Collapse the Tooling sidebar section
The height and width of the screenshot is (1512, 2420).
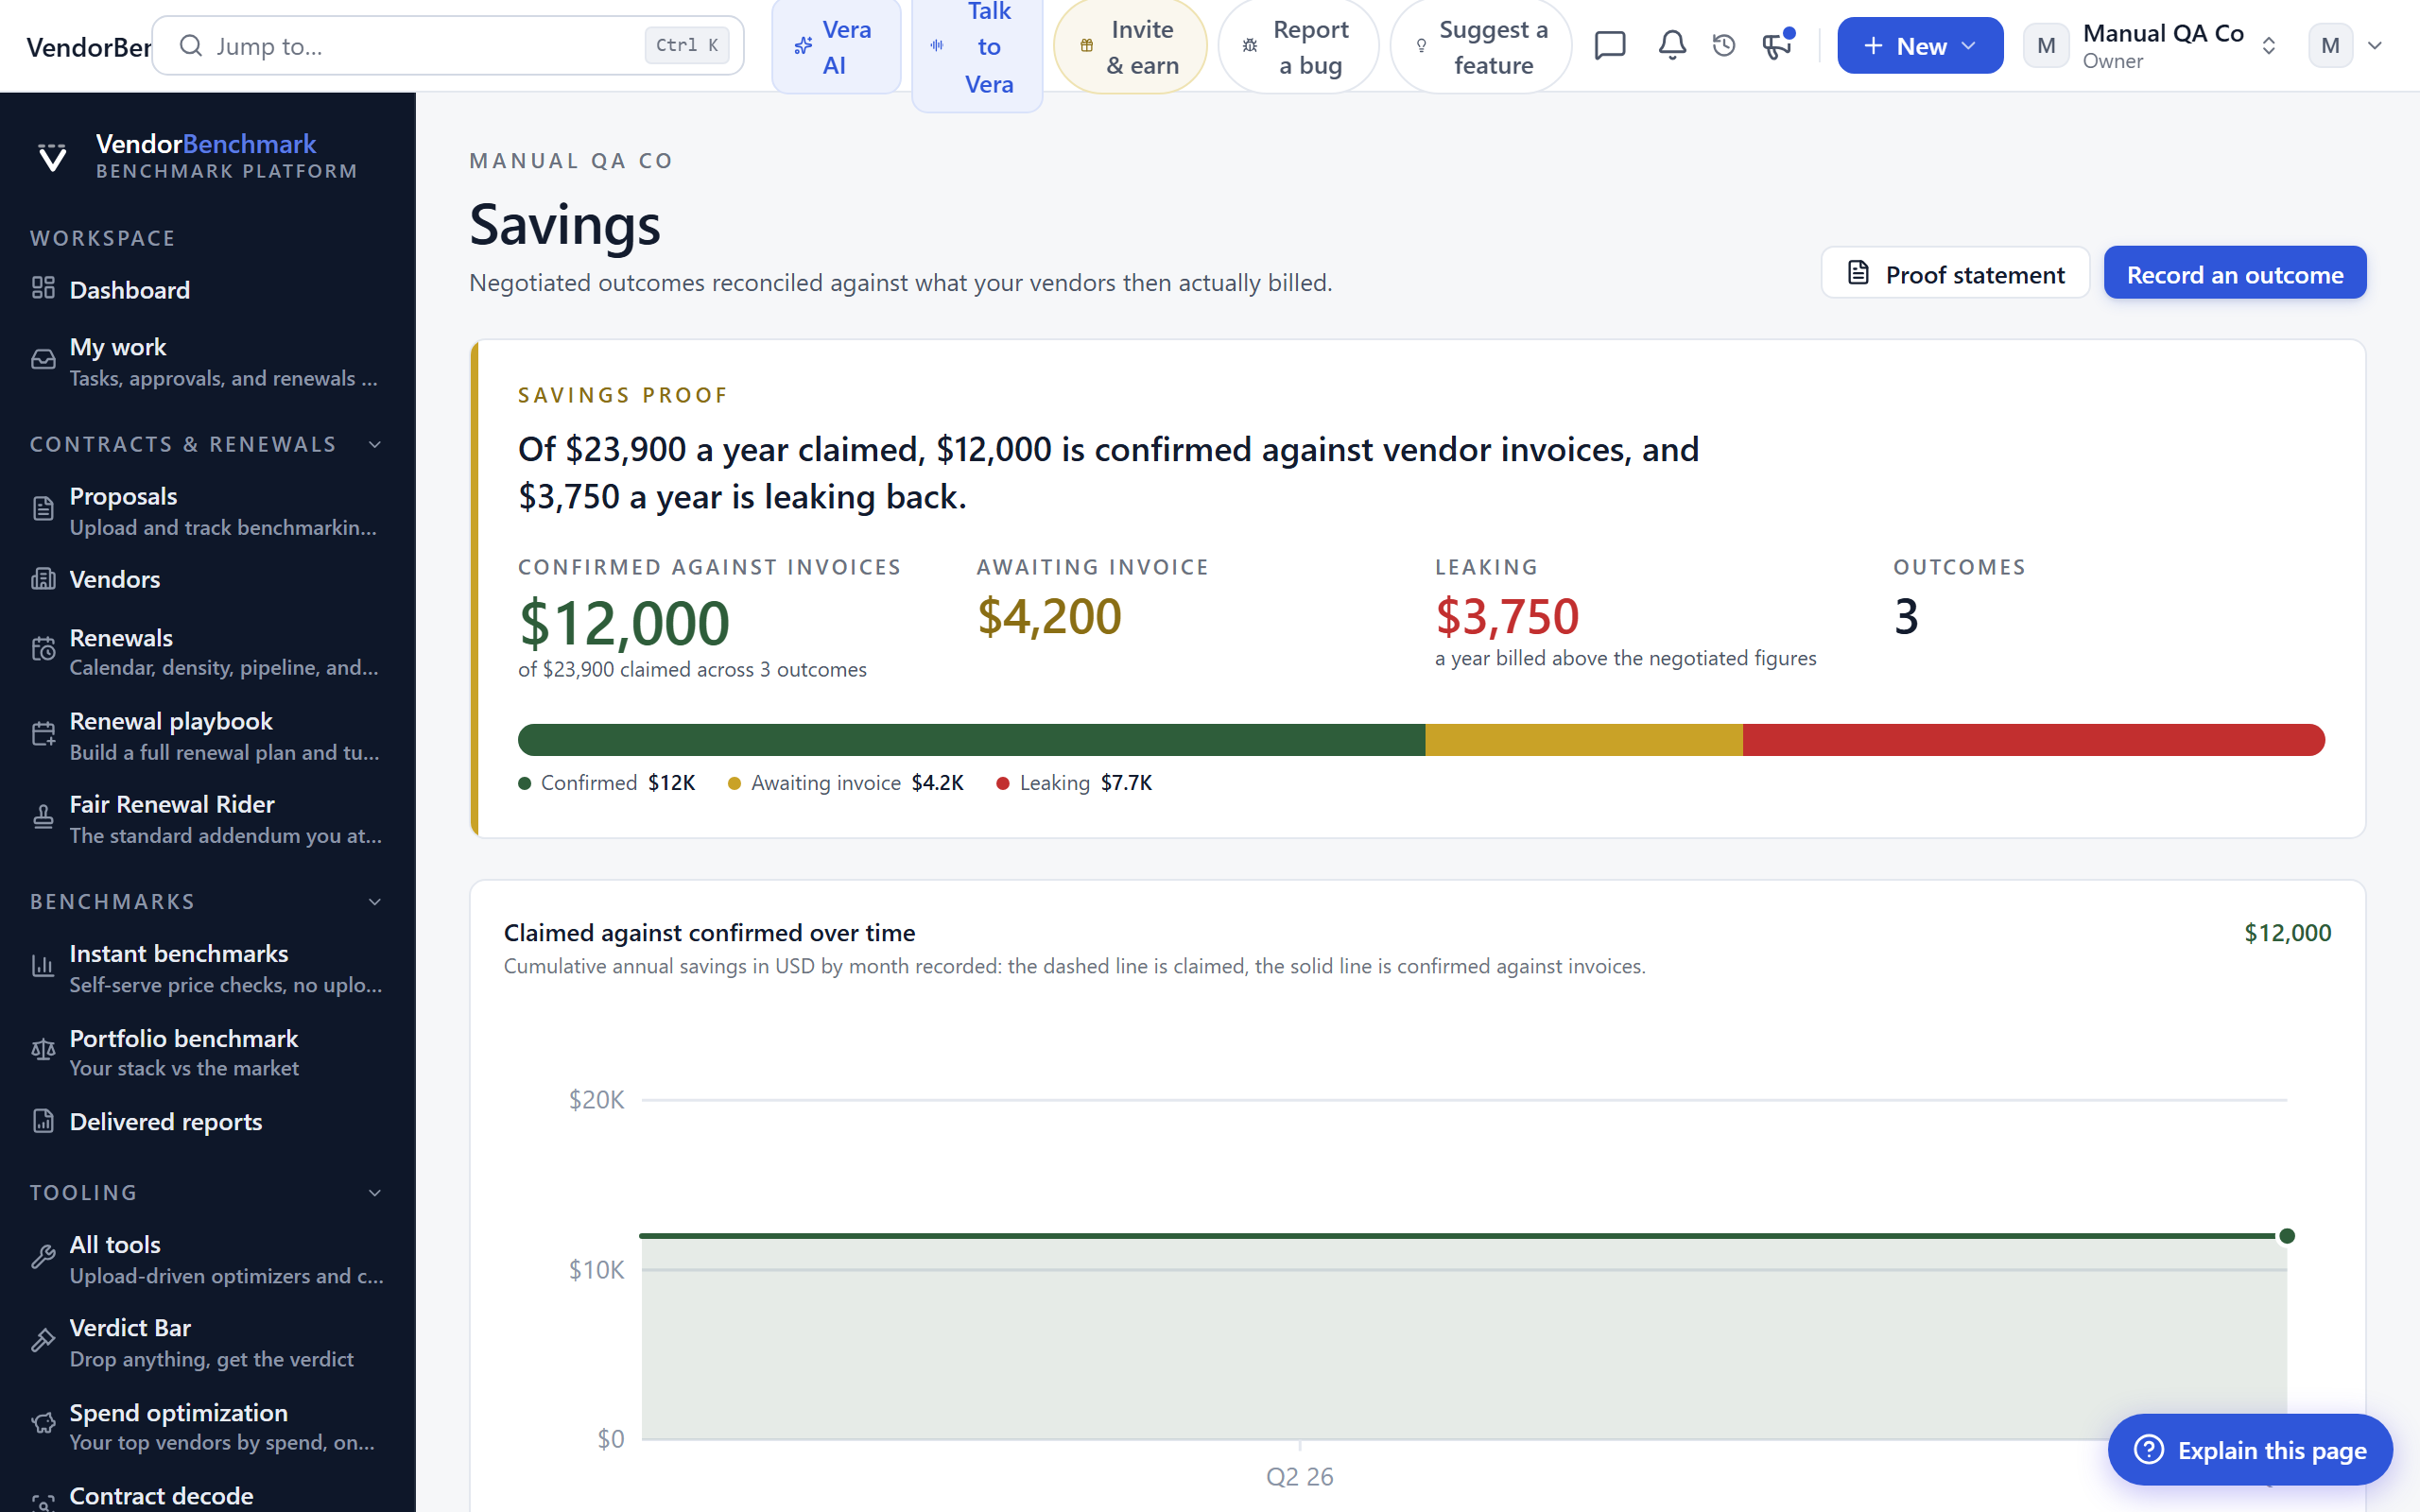coord(375,1193)
